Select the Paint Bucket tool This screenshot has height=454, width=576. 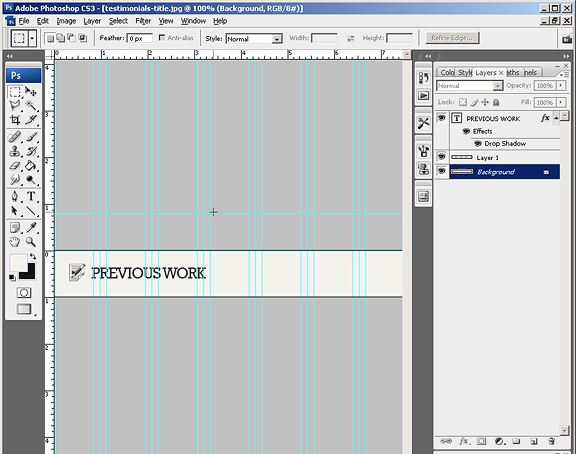click(x=31, y=166)
